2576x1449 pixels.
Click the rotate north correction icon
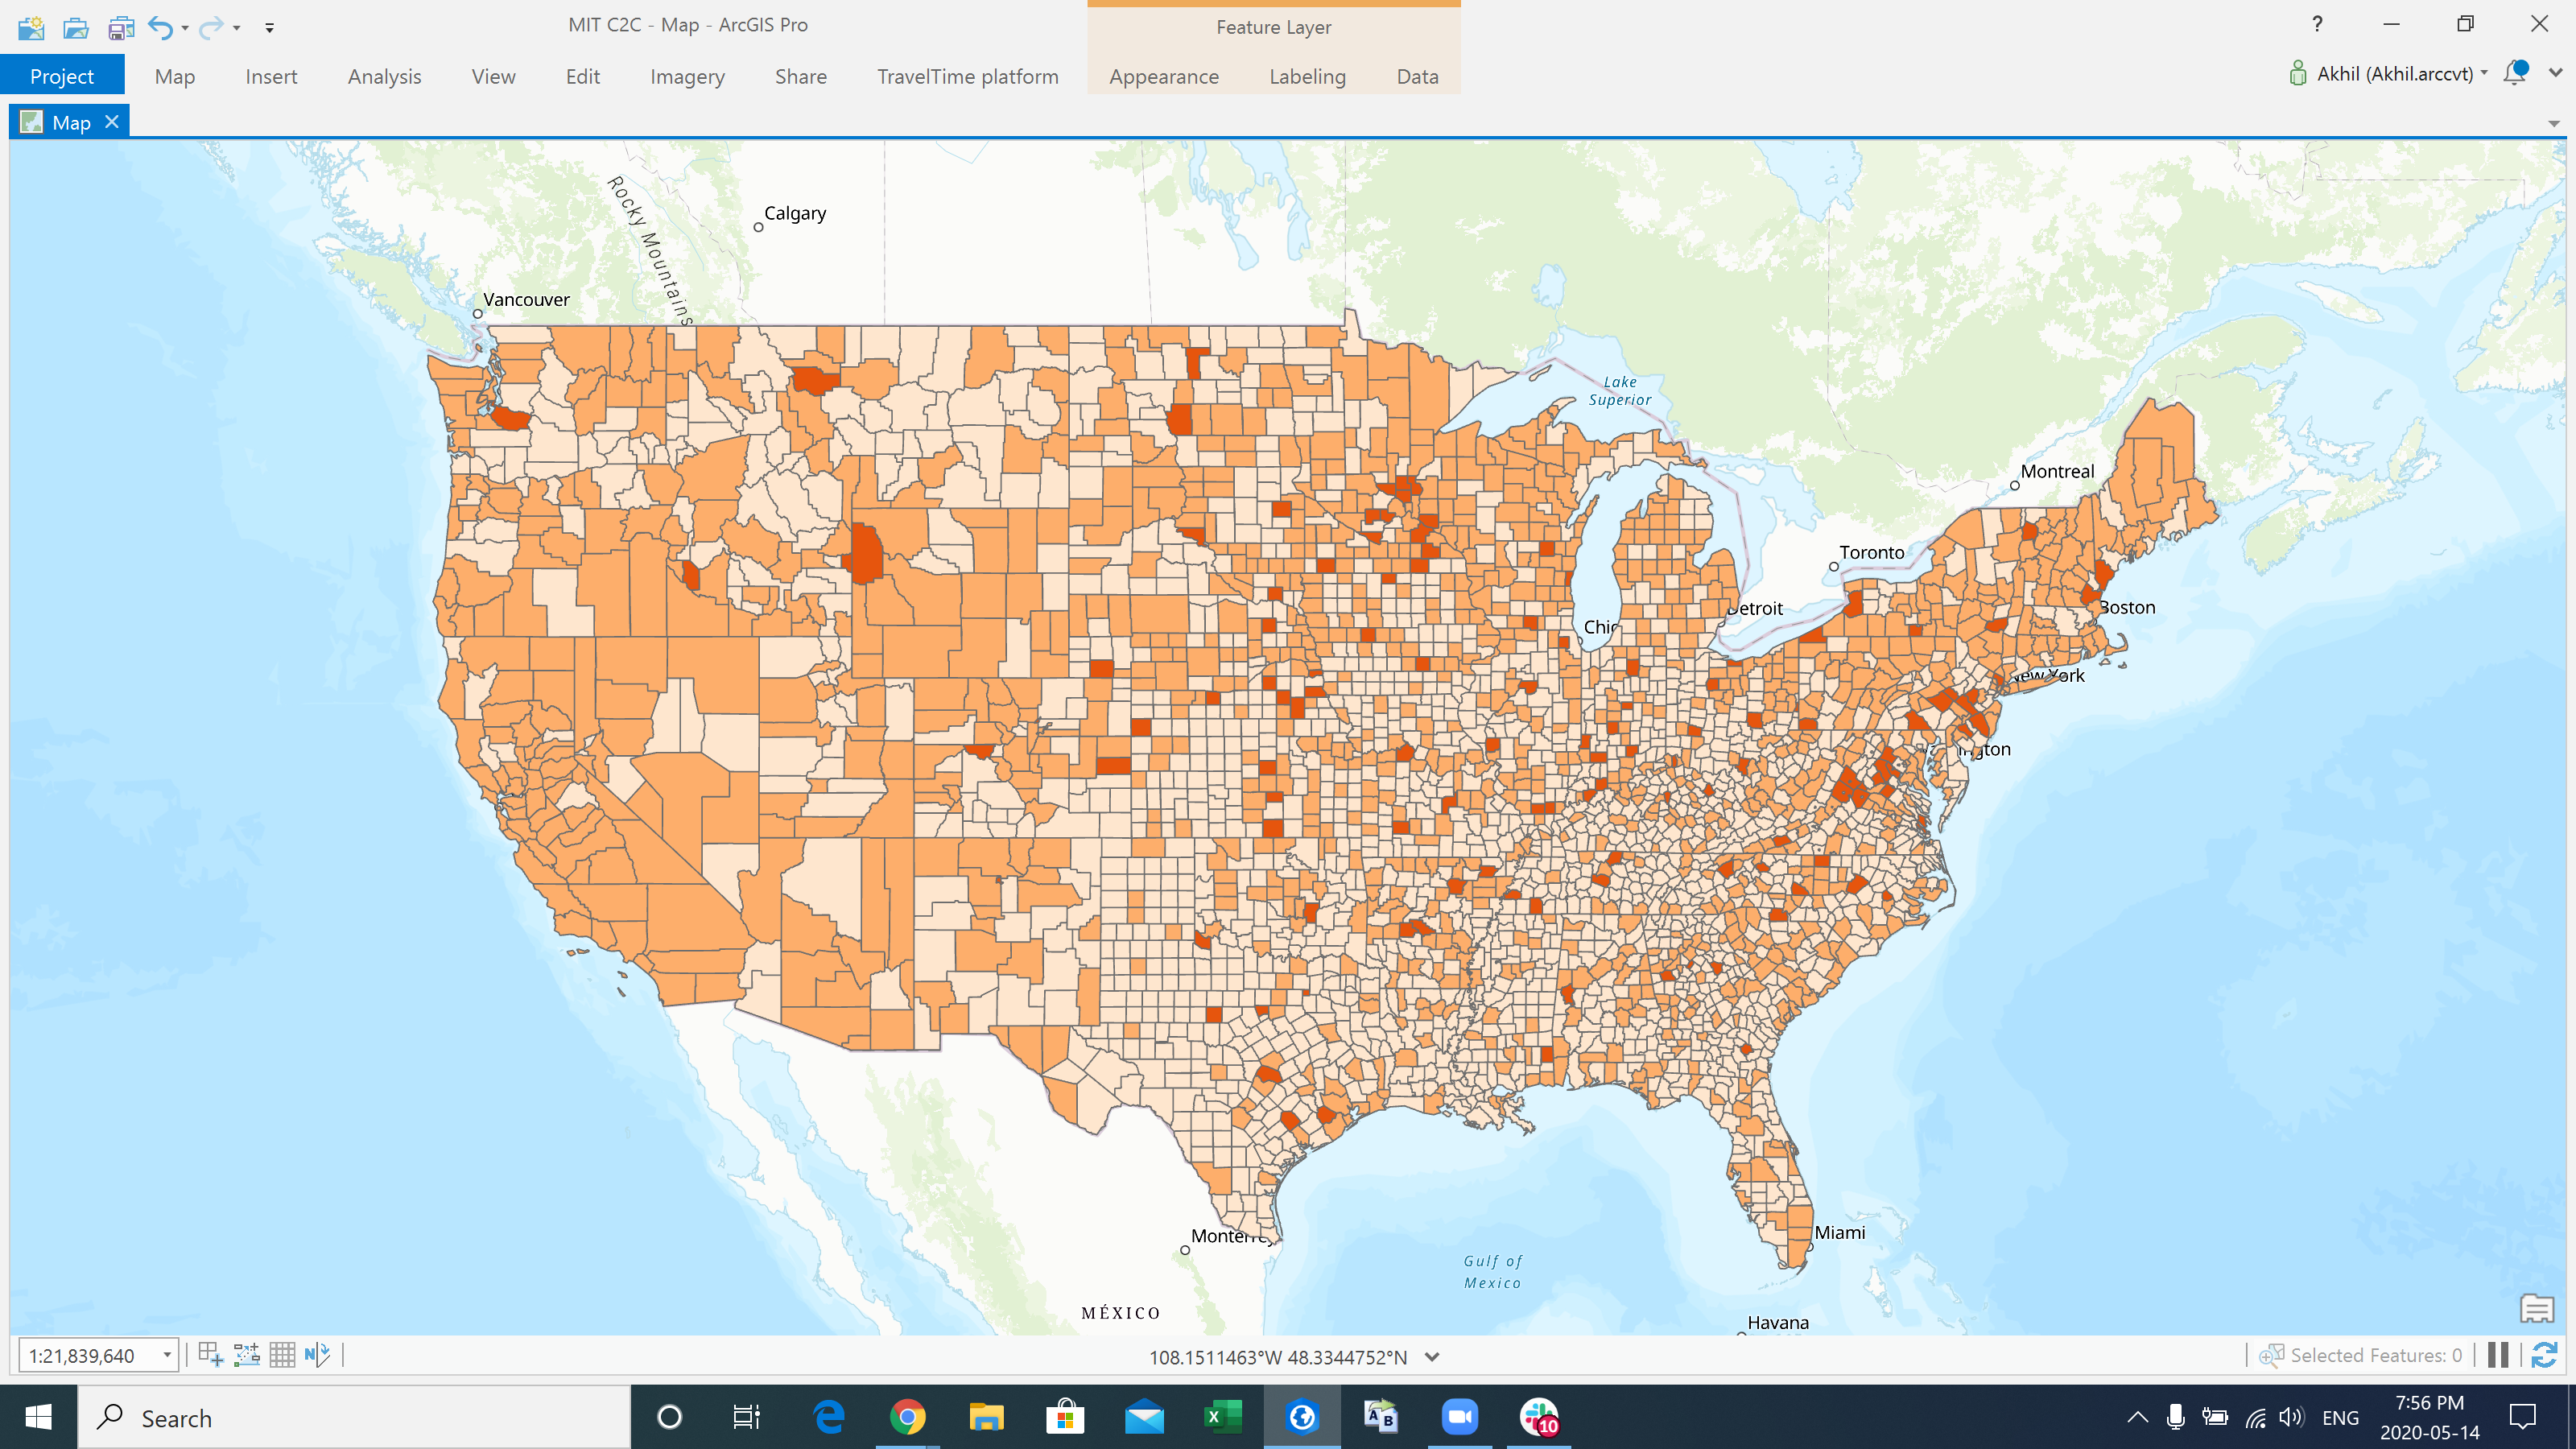317,1355
